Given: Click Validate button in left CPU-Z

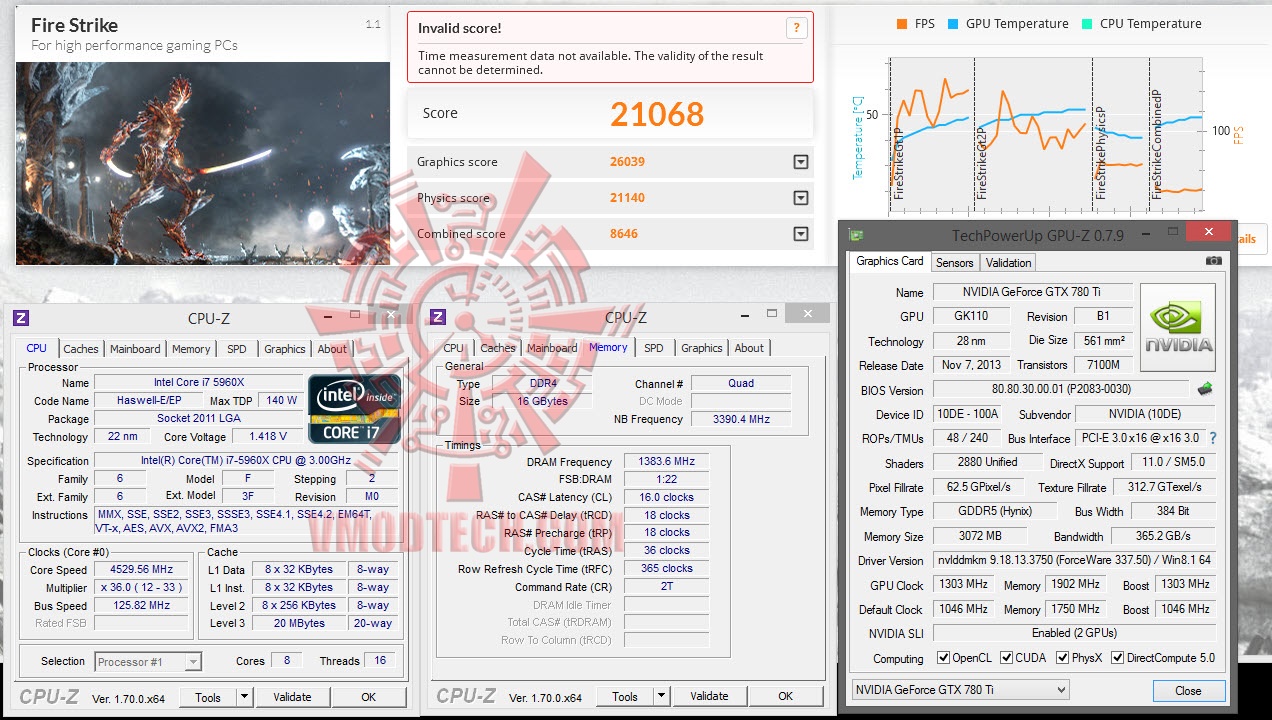Looking at the screenshot, I should pos(292,697).
